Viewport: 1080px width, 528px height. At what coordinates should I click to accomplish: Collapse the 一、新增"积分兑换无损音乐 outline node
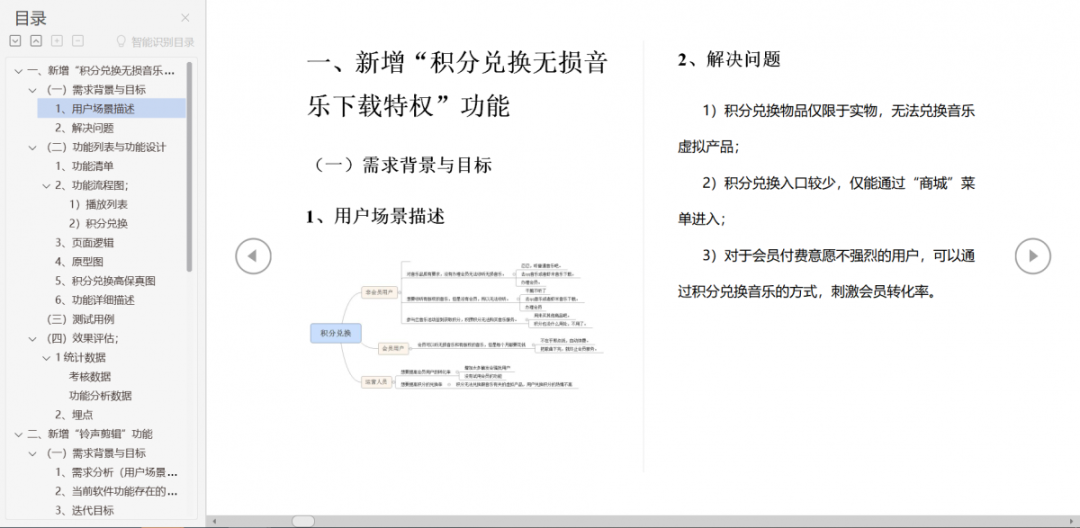18,70
